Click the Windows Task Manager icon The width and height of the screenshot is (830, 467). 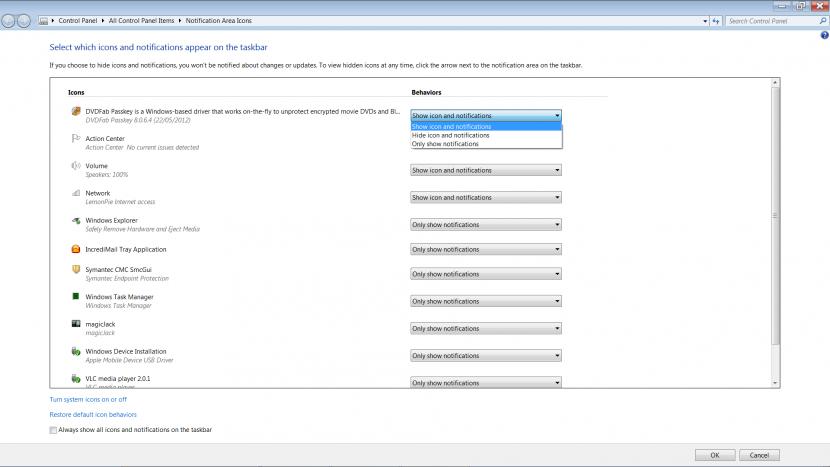[x=76, y=297]
